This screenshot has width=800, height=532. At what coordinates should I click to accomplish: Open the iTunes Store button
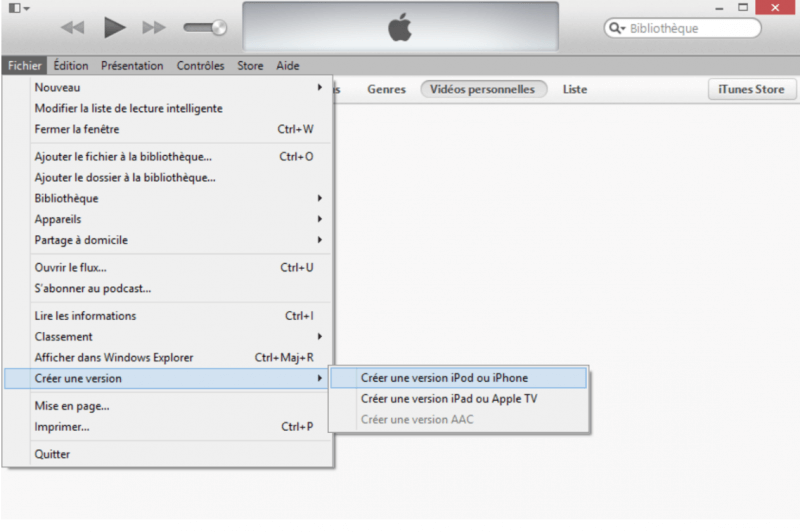(752, 89)
